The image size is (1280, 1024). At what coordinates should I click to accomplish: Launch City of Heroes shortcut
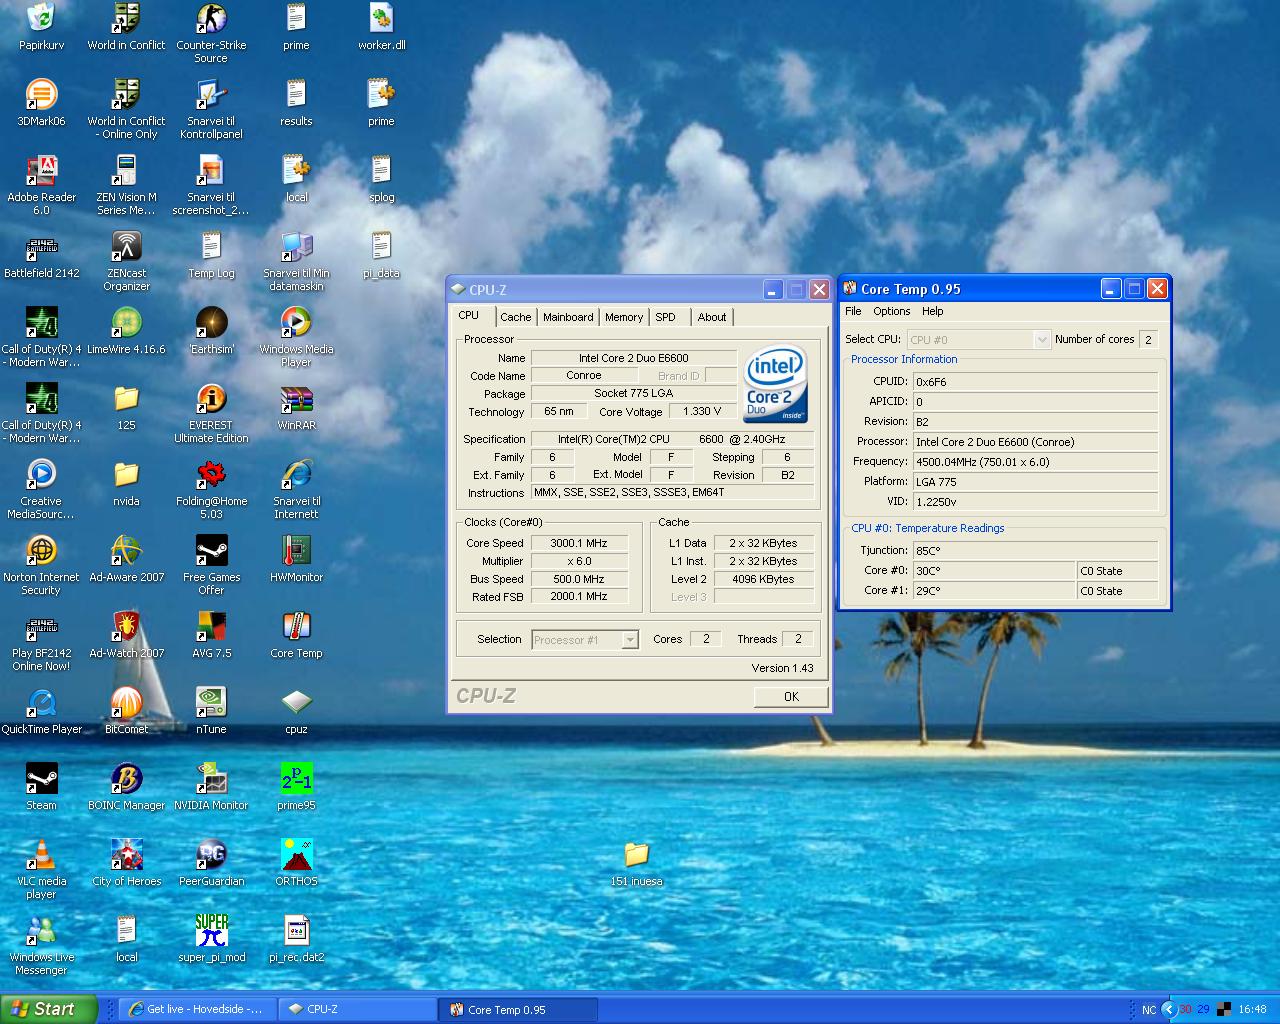[126, 854]
